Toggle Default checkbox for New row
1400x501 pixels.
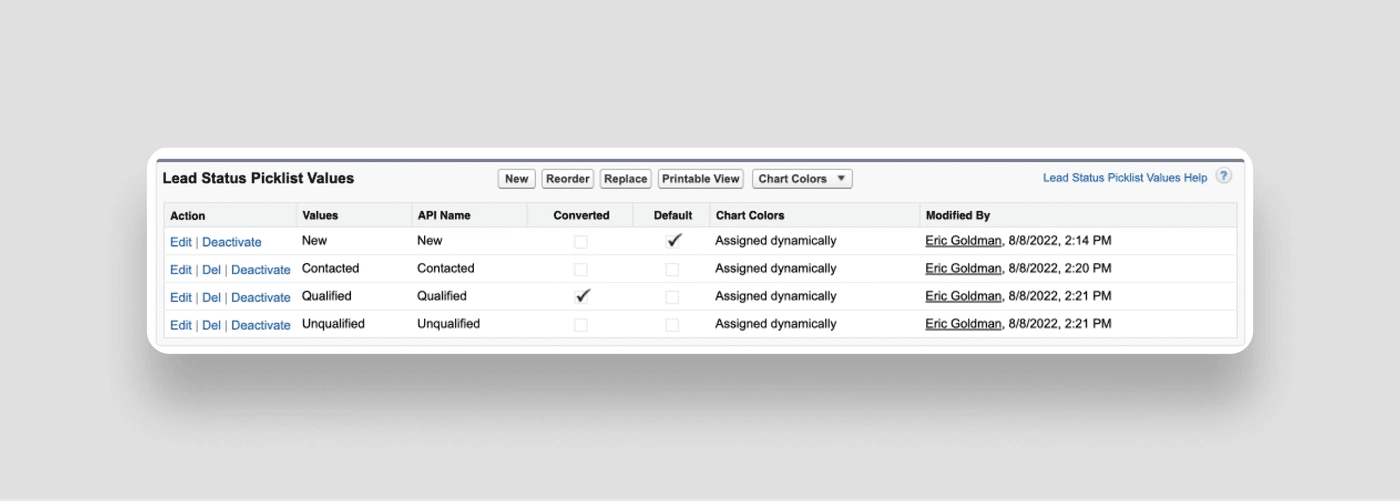point(673,241)
